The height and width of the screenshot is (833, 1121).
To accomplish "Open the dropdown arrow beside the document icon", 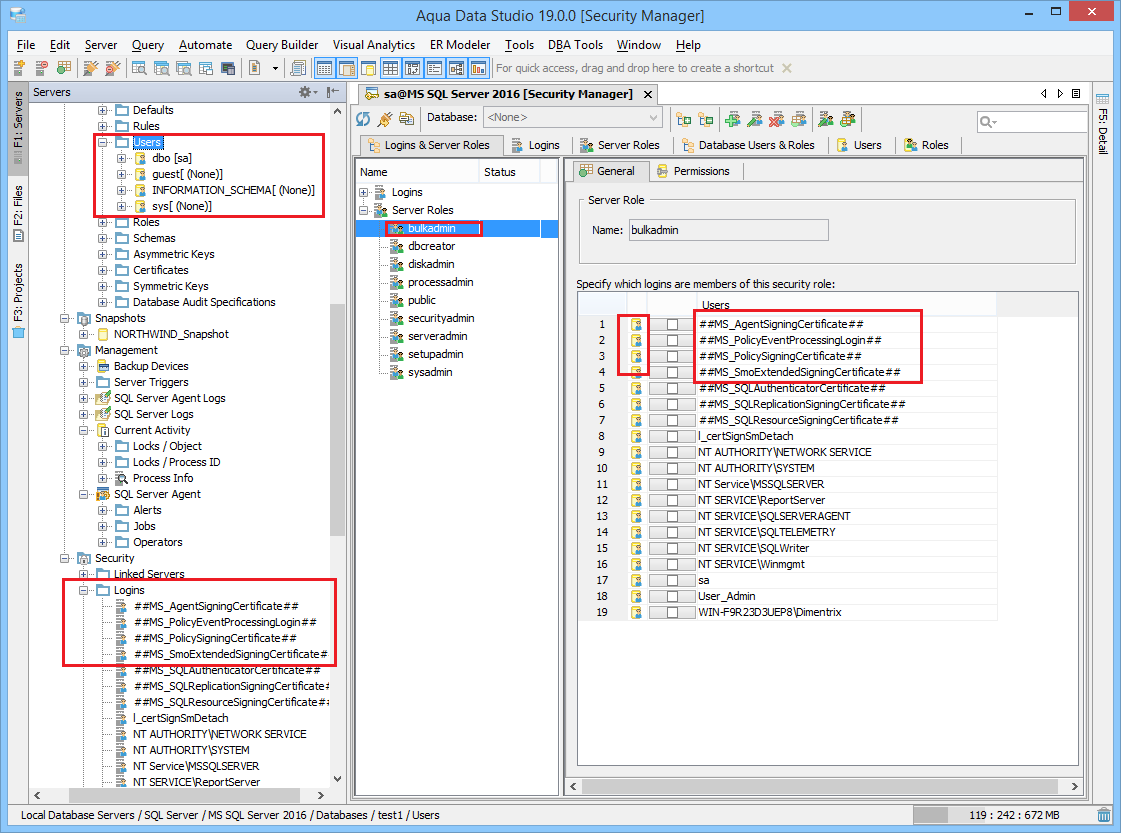I will click(275, 69).
